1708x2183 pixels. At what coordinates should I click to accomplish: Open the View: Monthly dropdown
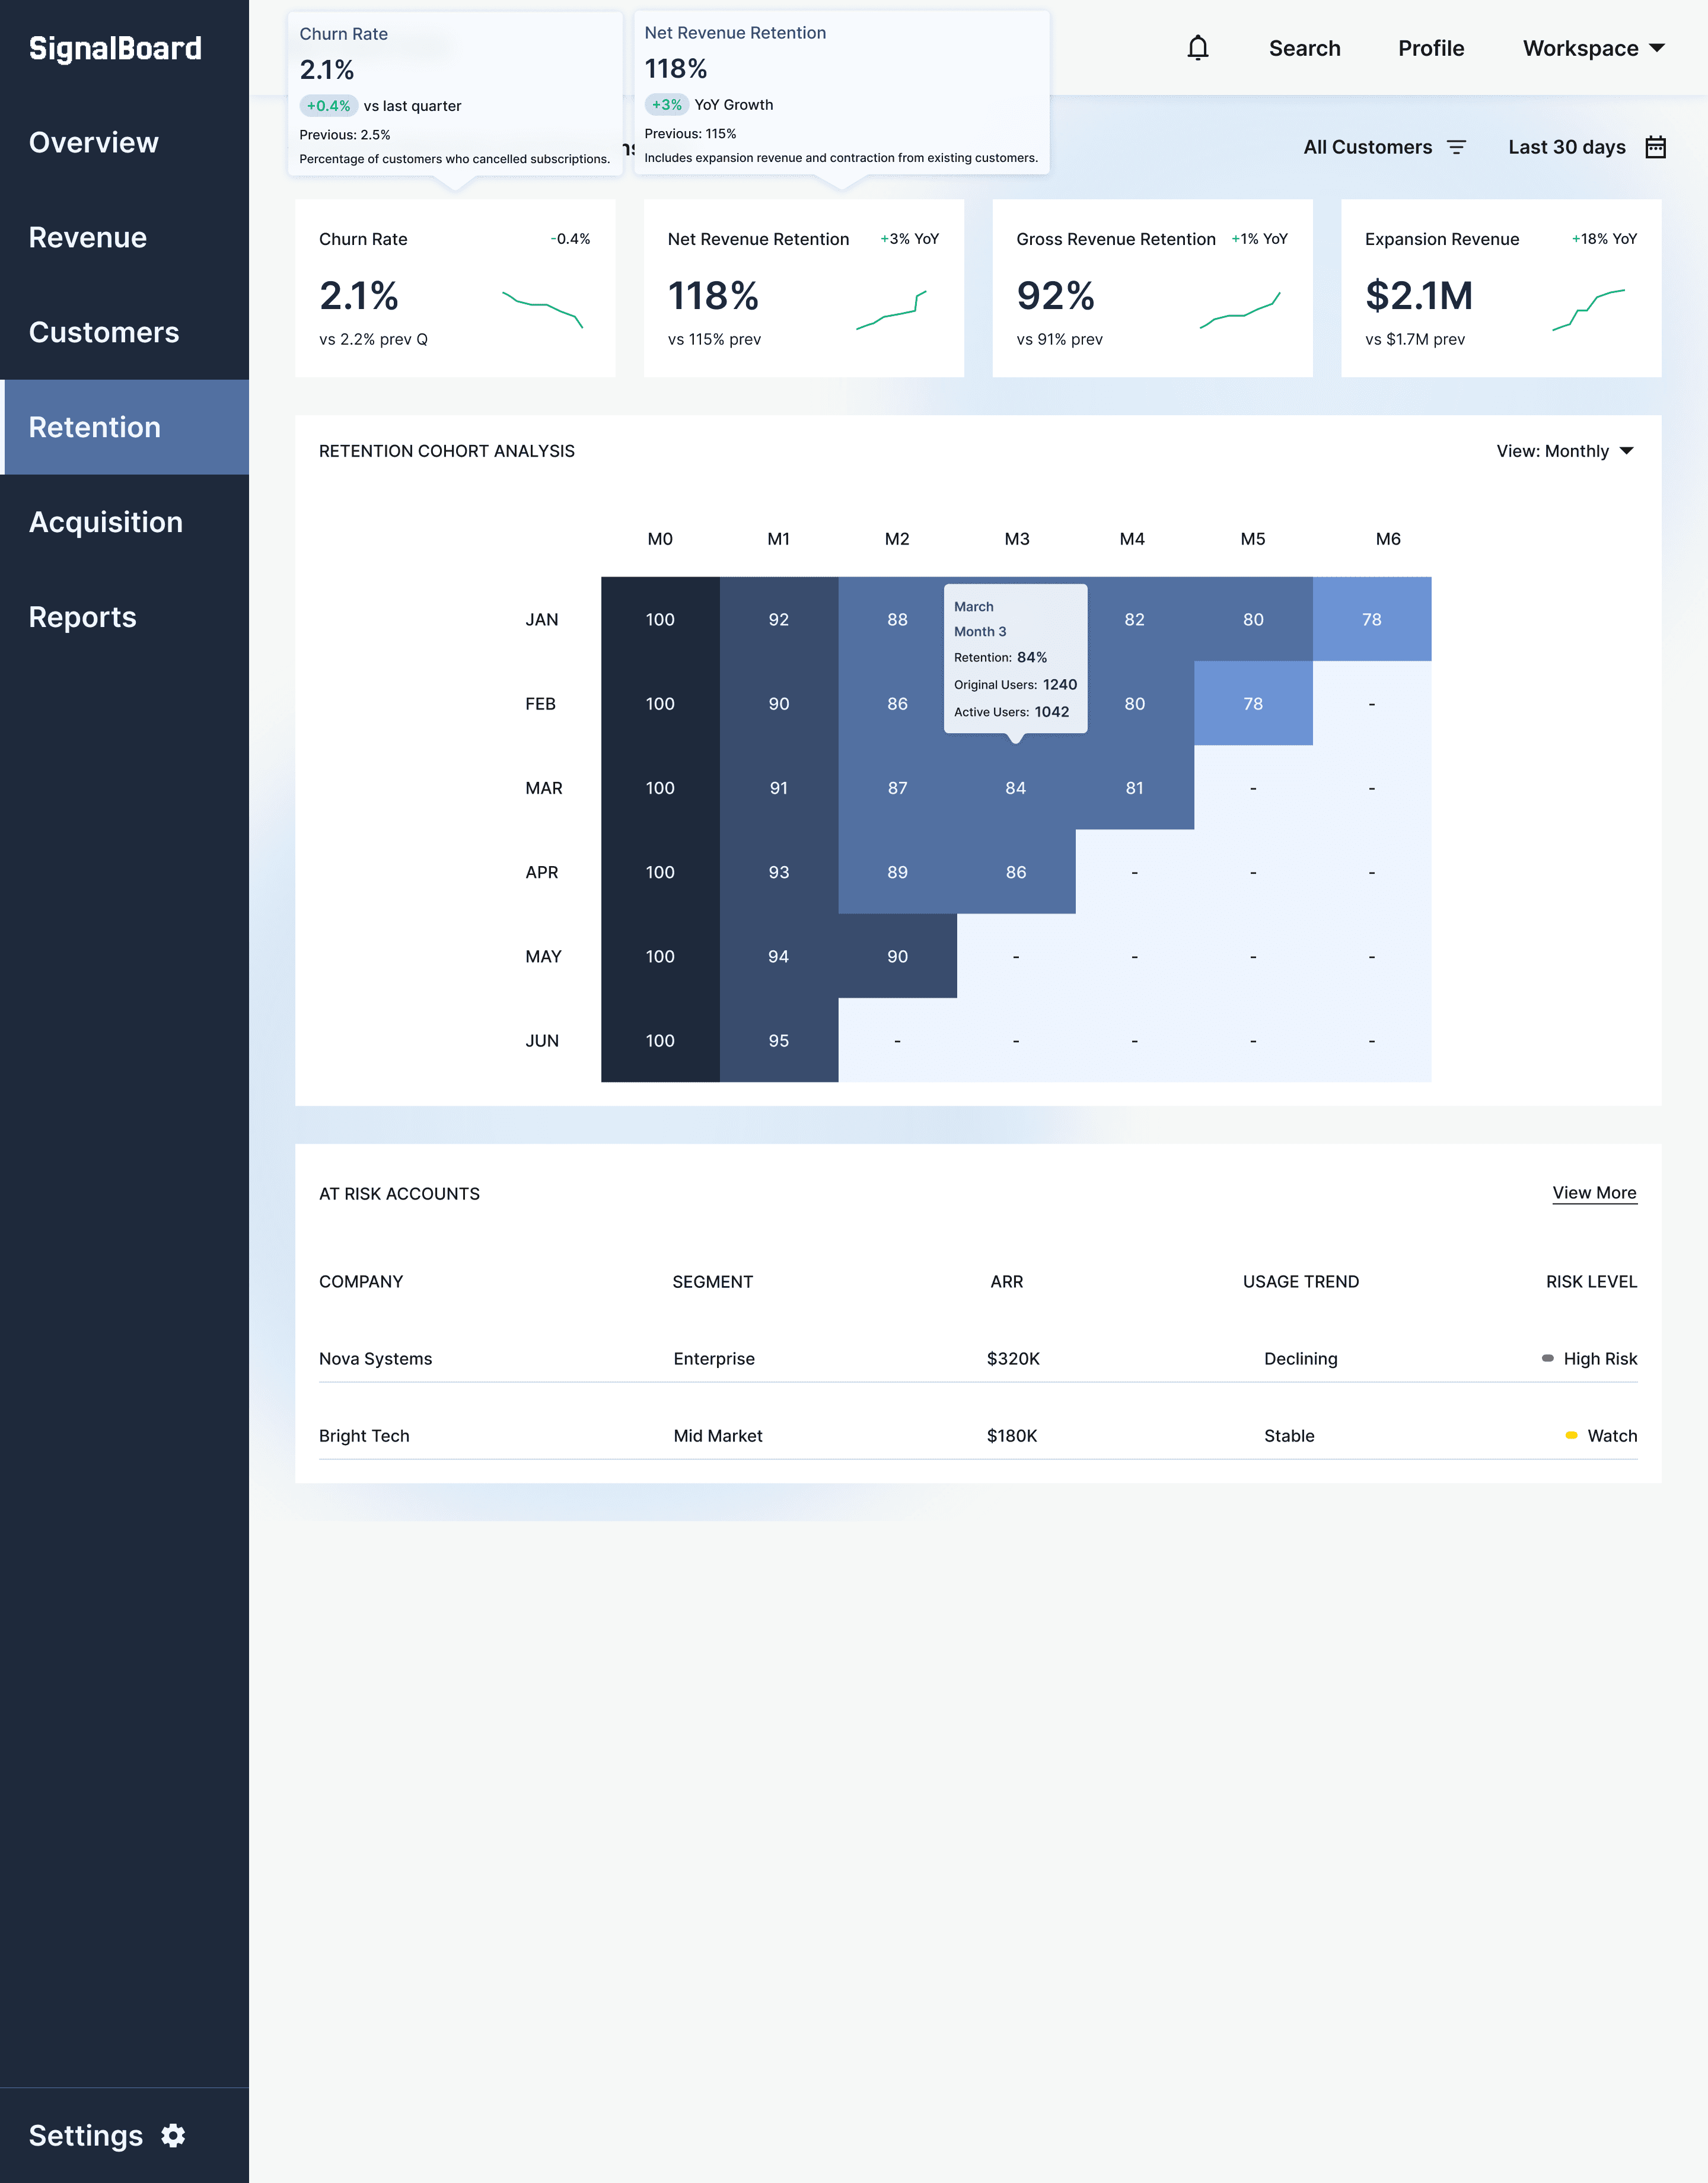(1564, 451)
